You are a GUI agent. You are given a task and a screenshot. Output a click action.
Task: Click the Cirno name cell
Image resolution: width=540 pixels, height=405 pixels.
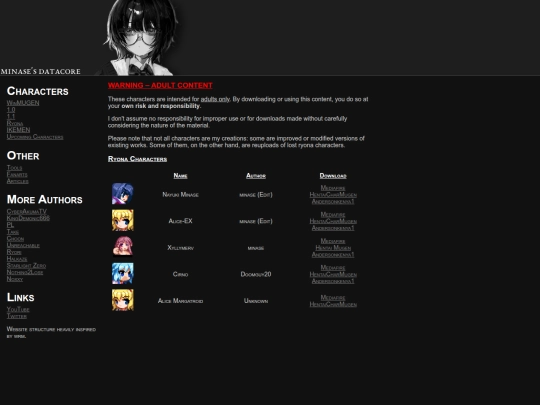point(180,274)
